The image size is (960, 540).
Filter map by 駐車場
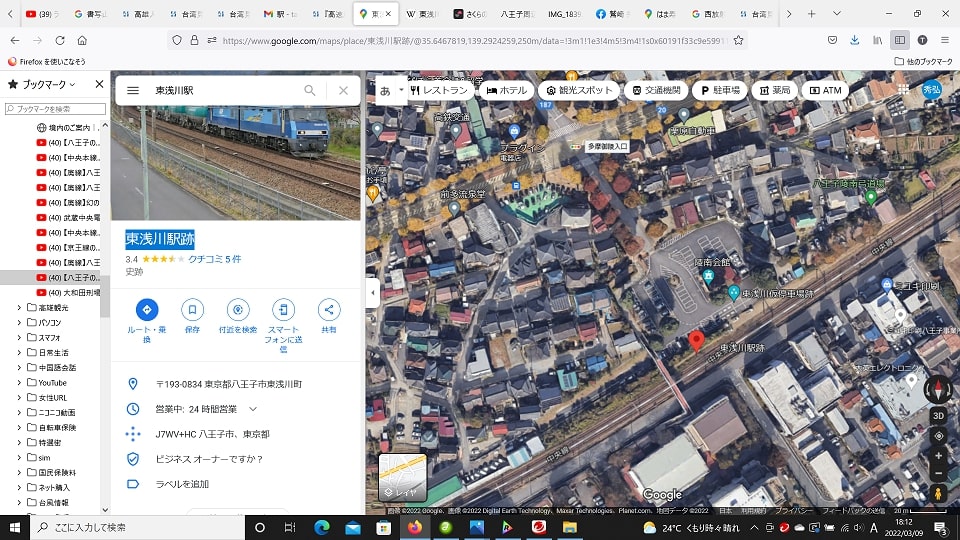tap(720, 90)
